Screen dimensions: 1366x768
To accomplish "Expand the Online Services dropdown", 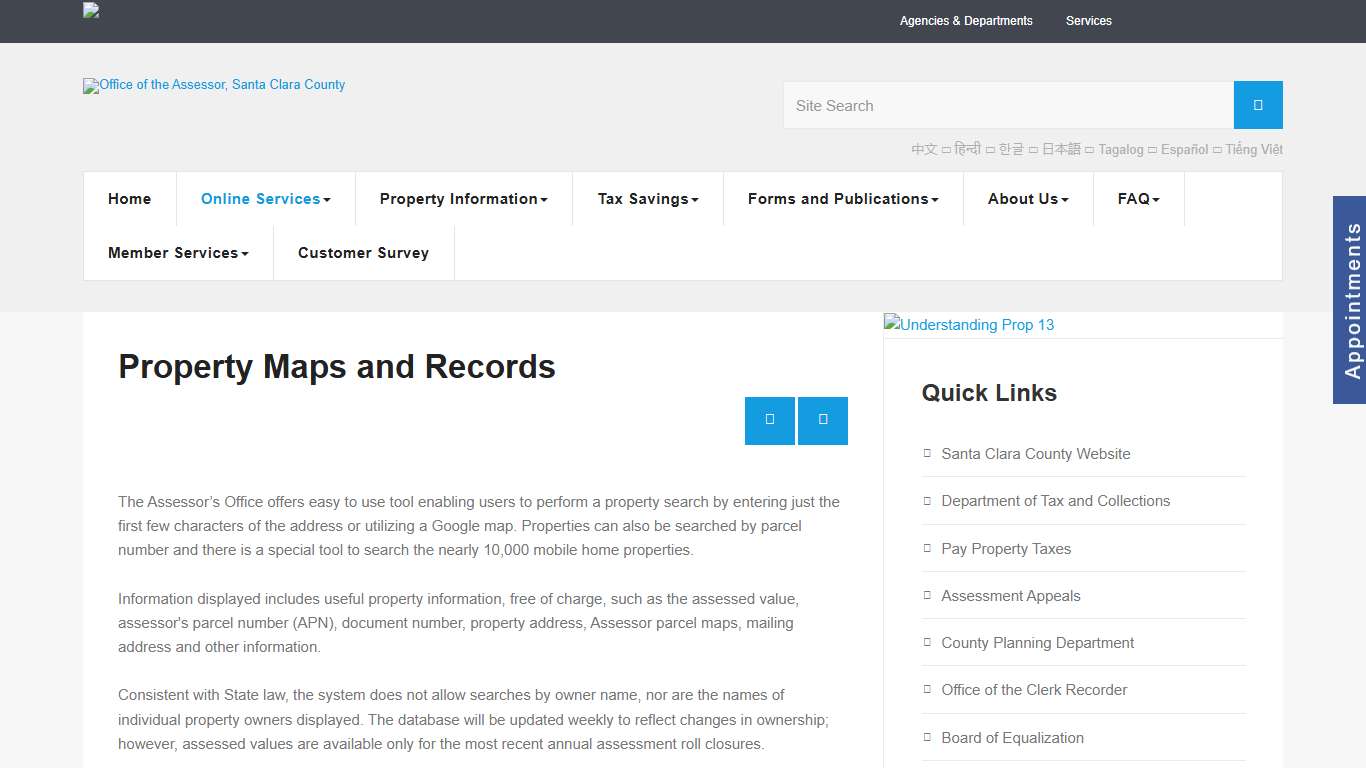I will 265,199.
